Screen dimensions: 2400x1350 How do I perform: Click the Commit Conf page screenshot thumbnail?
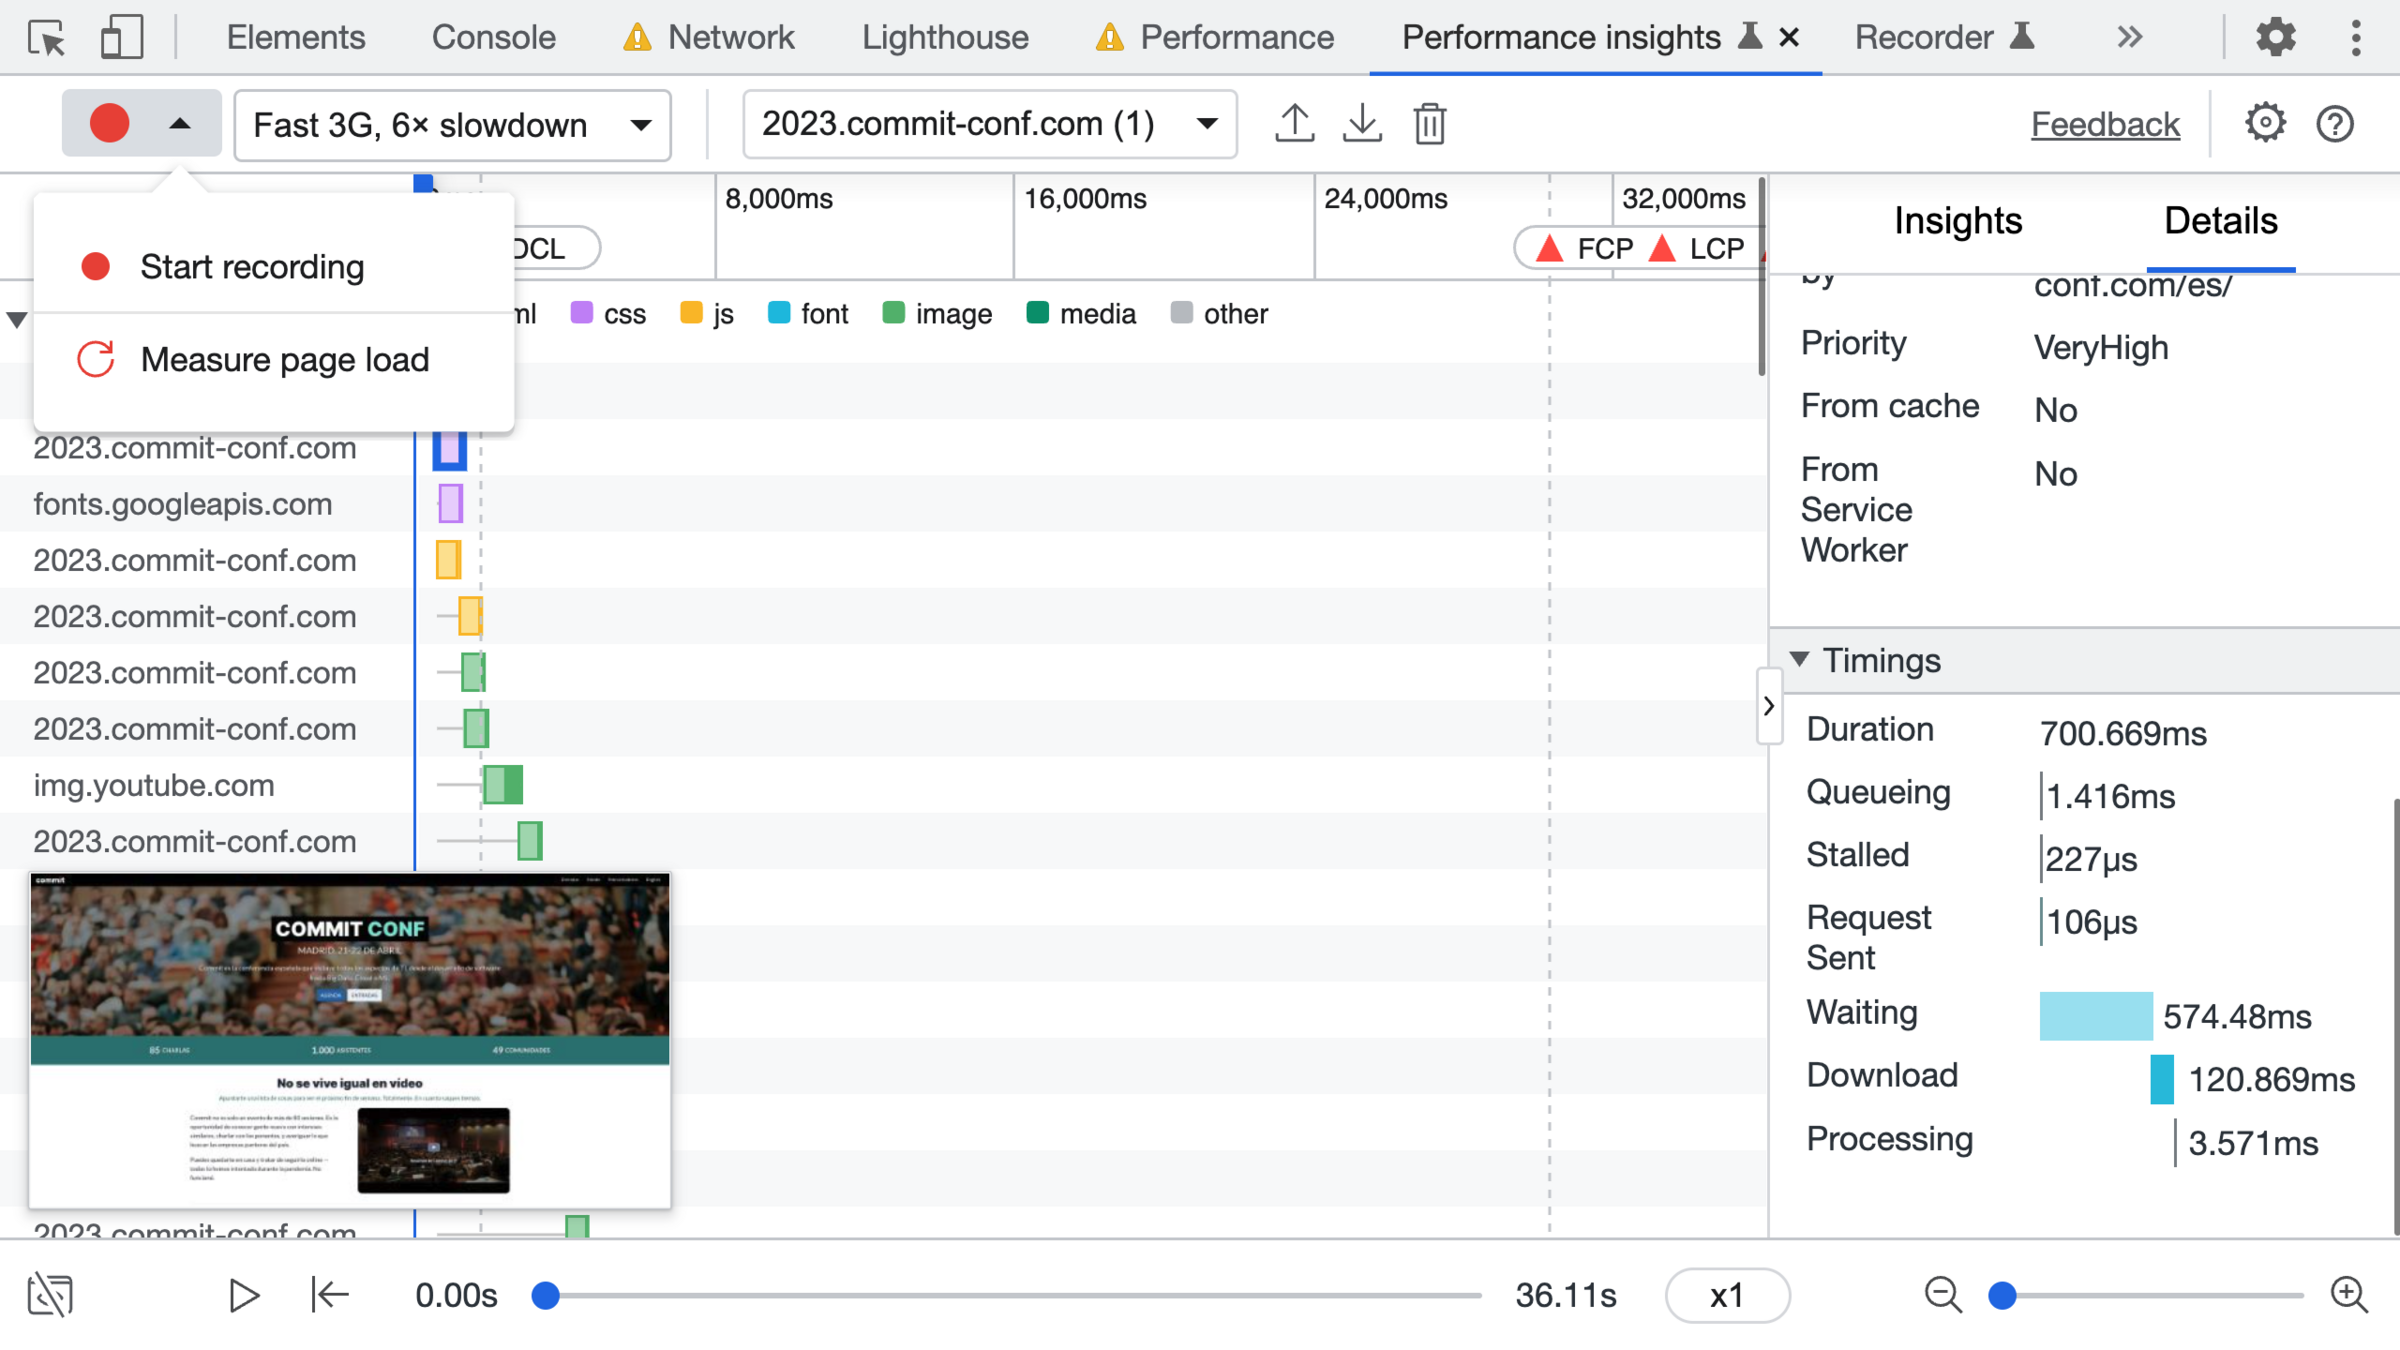click(350, 1040)
